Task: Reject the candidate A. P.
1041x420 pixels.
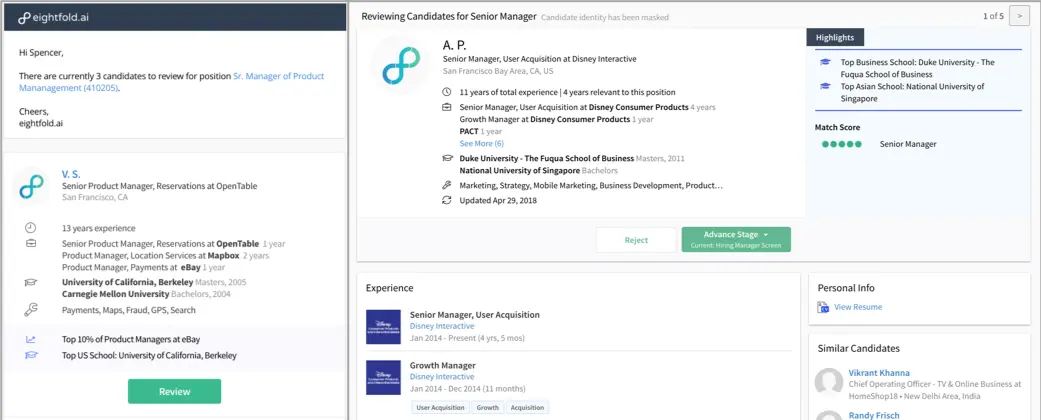Action: [636, 240]
